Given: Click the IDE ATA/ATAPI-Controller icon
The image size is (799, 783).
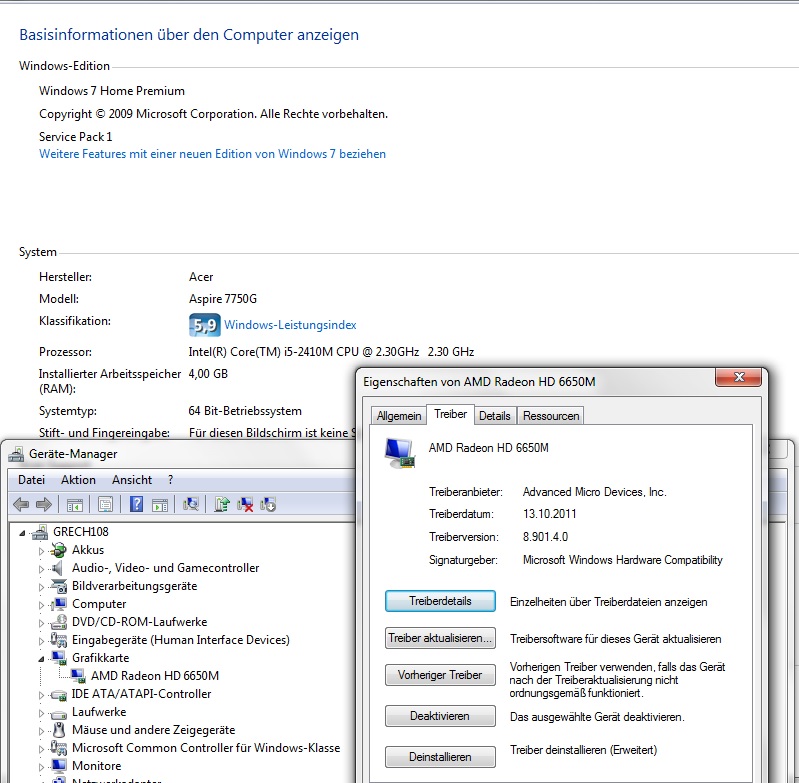Looking at the screenshot, I should tap(59, 694).
